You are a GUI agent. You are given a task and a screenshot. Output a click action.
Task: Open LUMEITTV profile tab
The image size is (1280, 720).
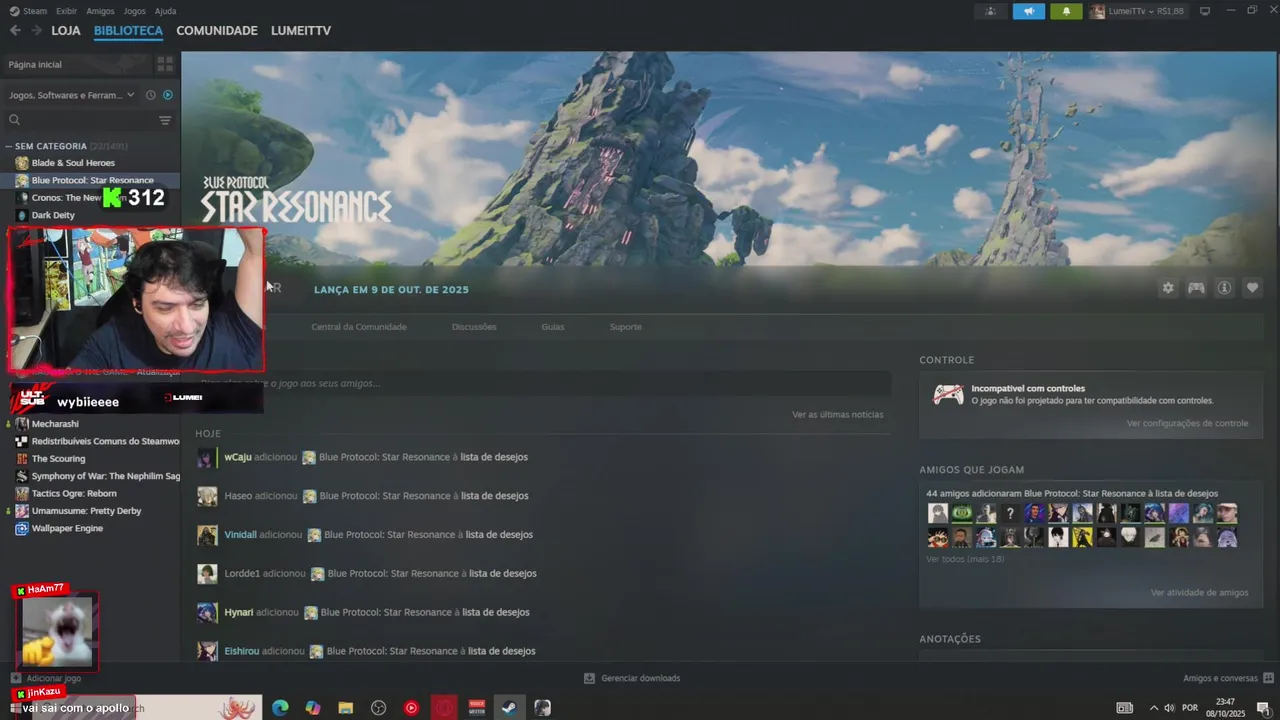pyautogui.click(x=301, y=31)
